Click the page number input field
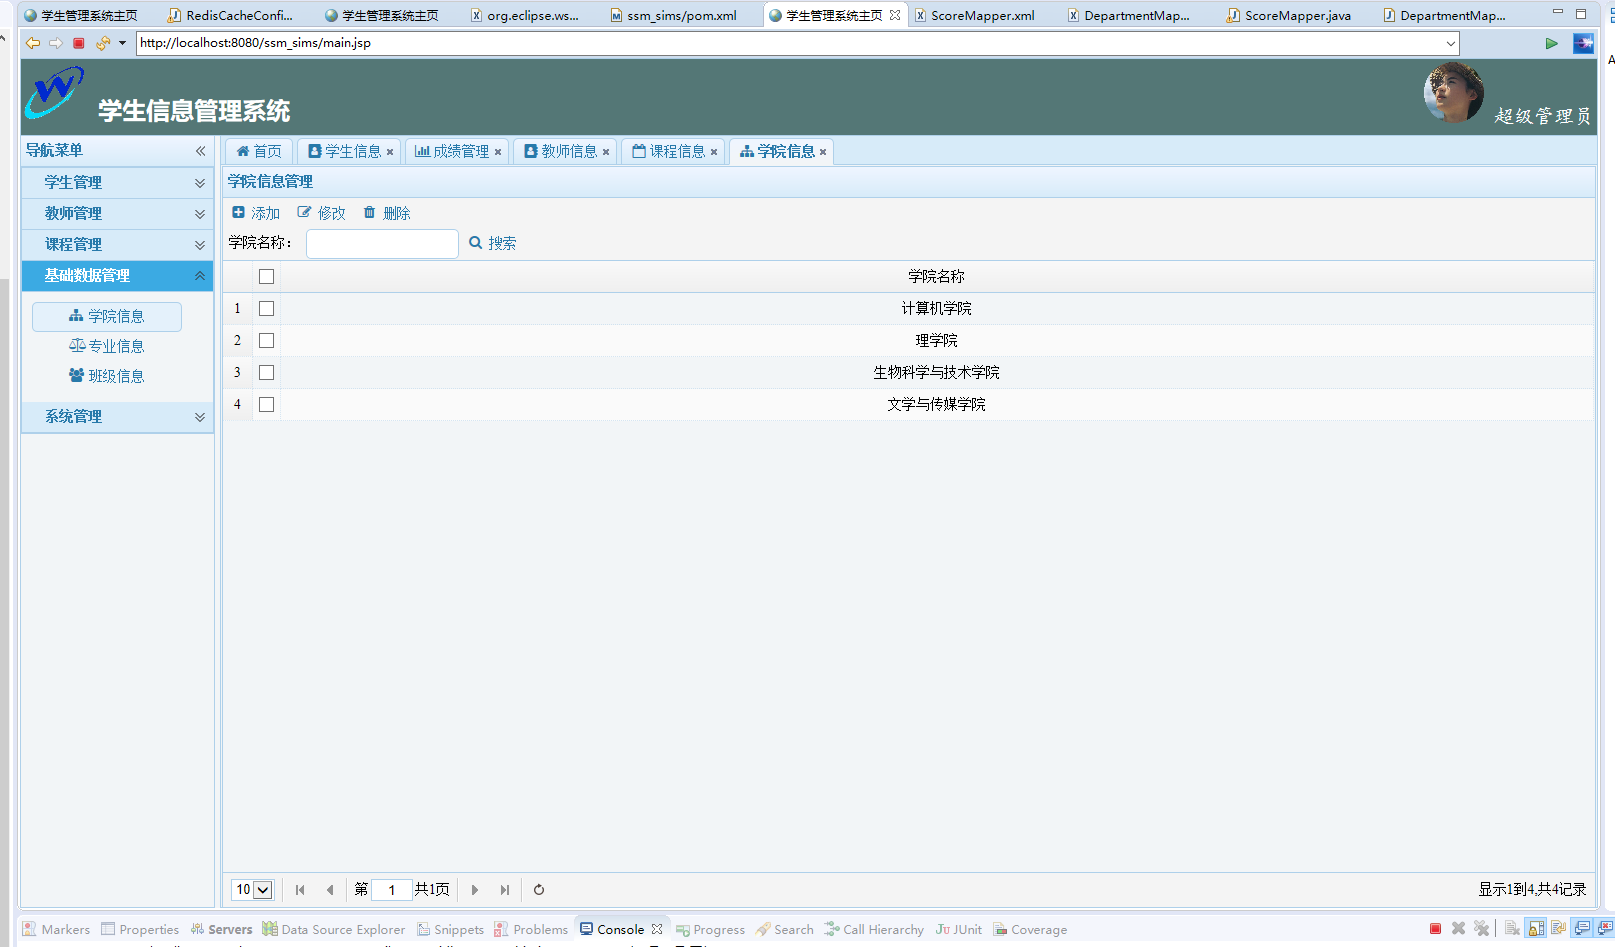1615x947 pixels. (x=392, y=890)
